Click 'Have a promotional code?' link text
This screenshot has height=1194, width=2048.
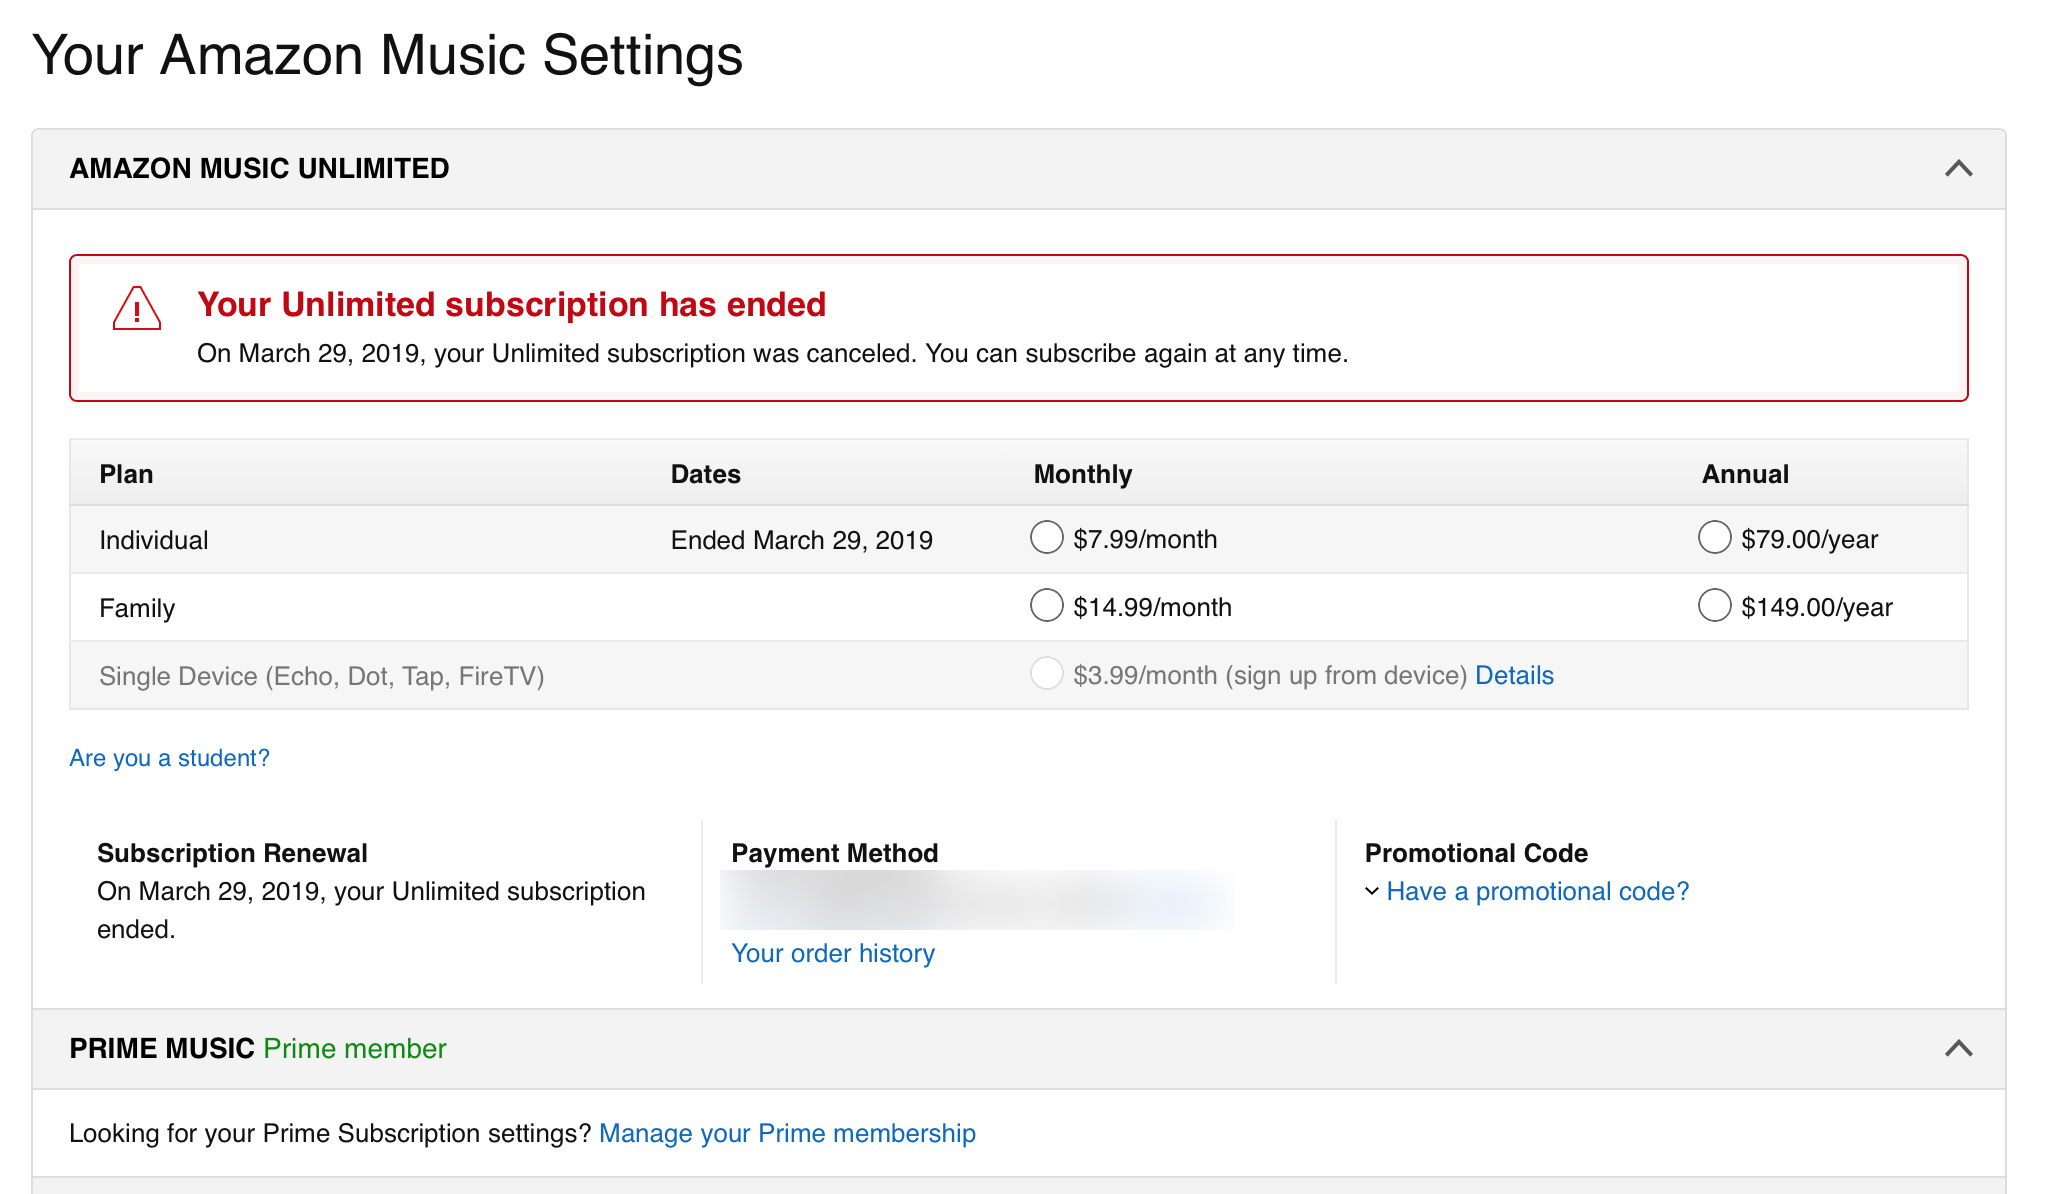click(1537, 891)
